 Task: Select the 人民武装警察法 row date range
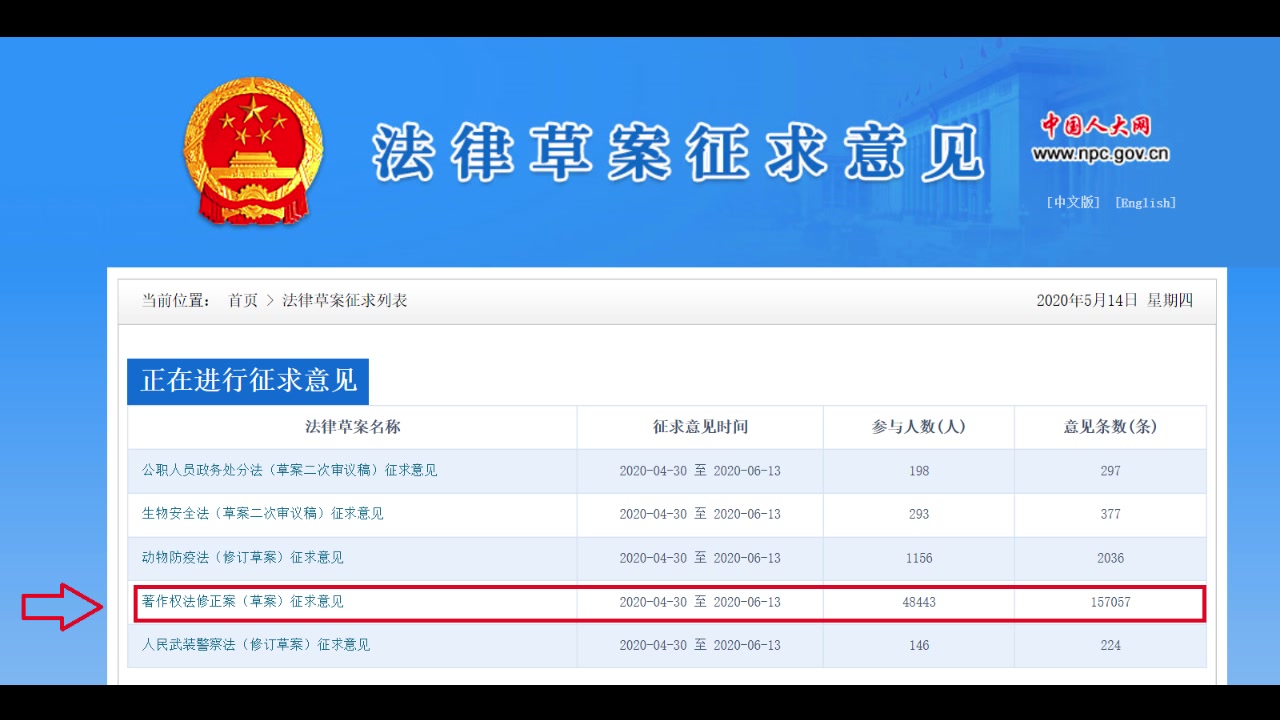pos(700,645)
